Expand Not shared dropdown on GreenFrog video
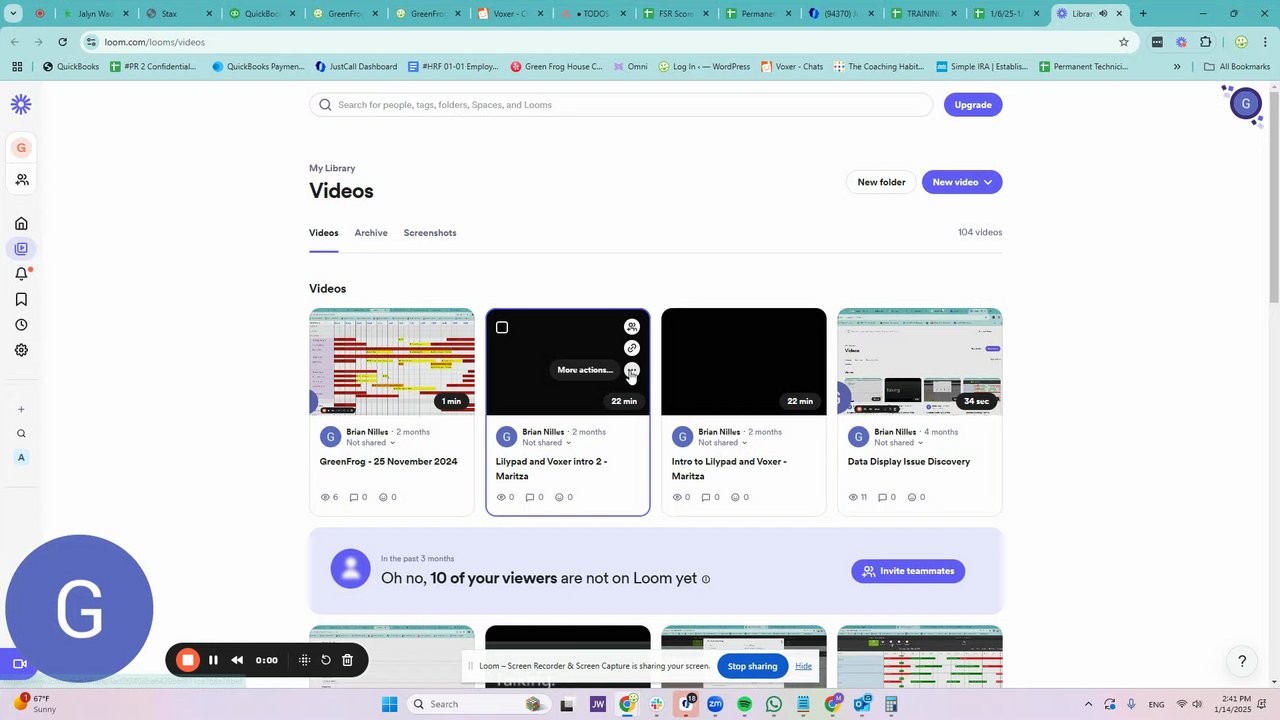1280x720 pixels. pyautogui.click(x=392, y=443)
